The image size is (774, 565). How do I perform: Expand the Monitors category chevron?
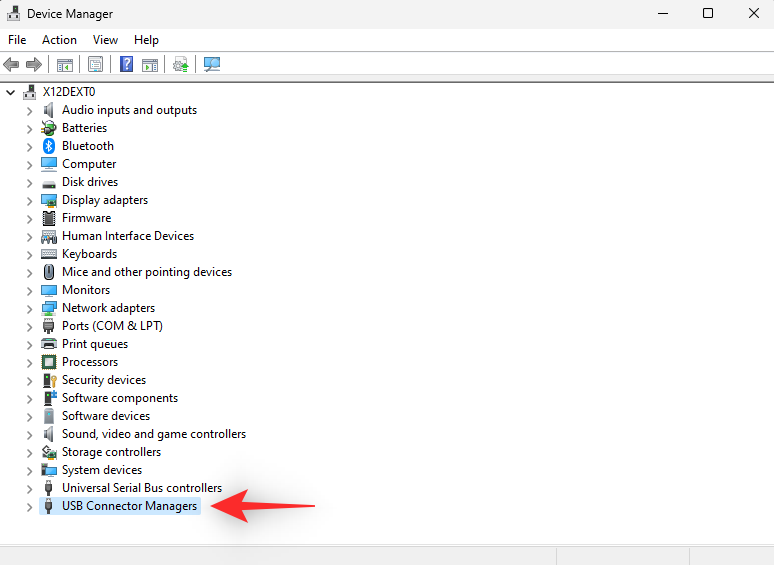click(x=29, y=291)
